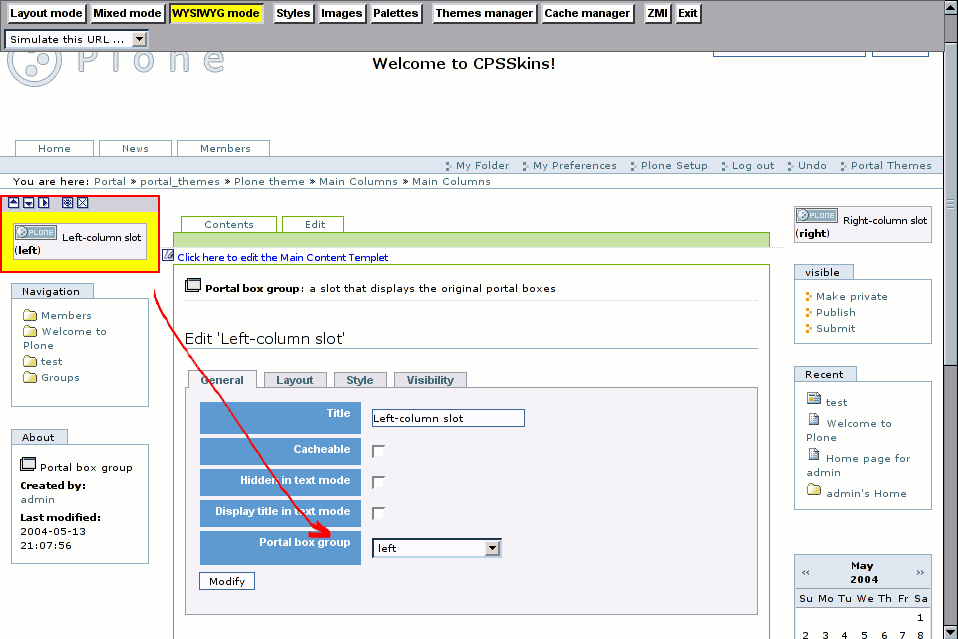Go to the Home portal tab
The image size is (958, 639).
[x=54, y=148]
